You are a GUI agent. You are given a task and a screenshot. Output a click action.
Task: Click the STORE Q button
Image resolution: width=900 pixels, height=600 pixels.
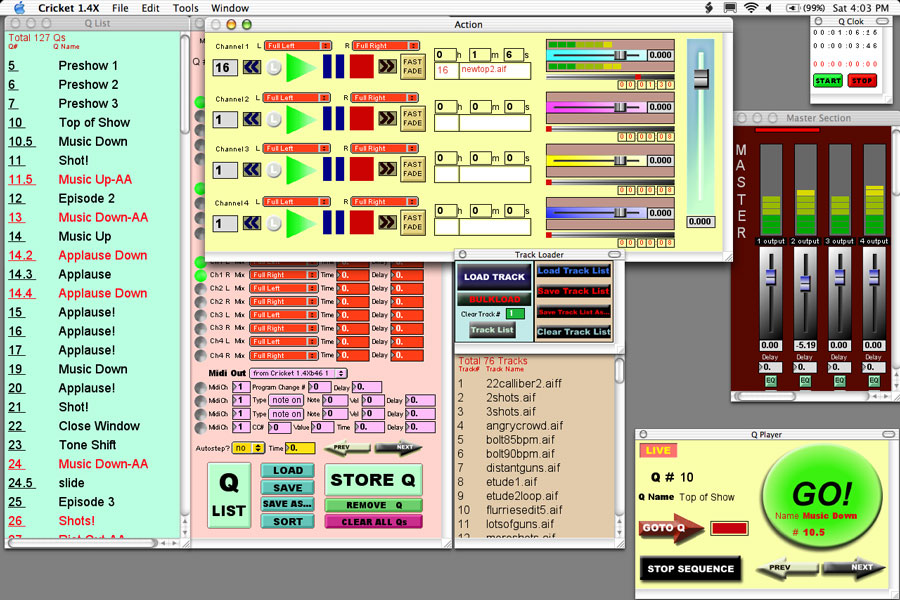click(373, 479)
